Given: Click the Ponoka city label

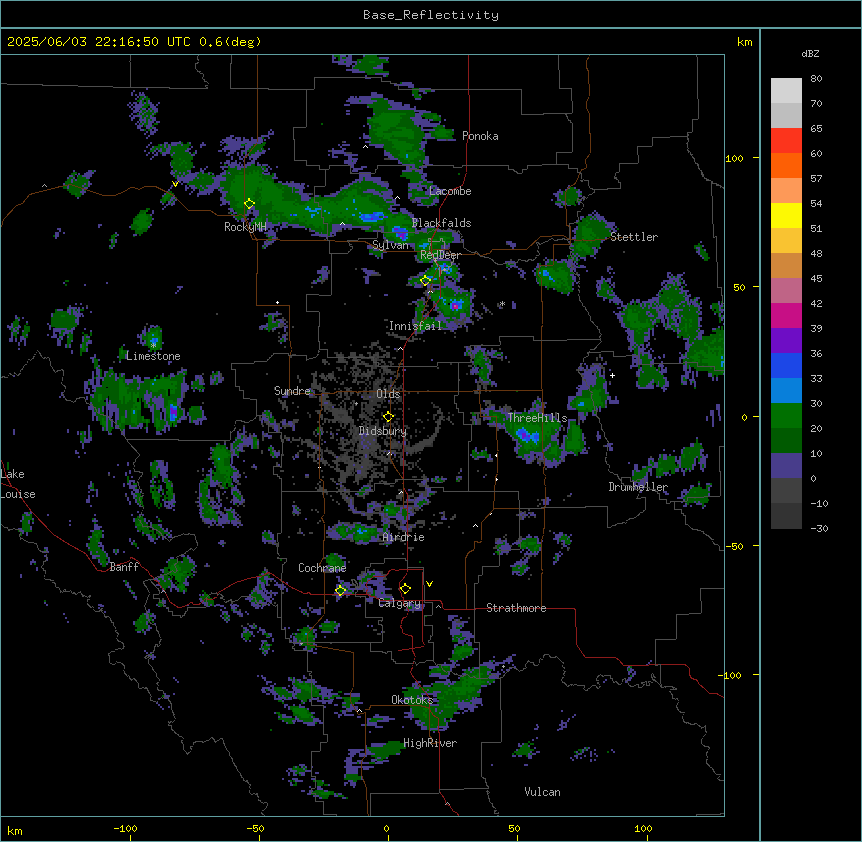Looking at the screenshot, I should coord(480,136).
